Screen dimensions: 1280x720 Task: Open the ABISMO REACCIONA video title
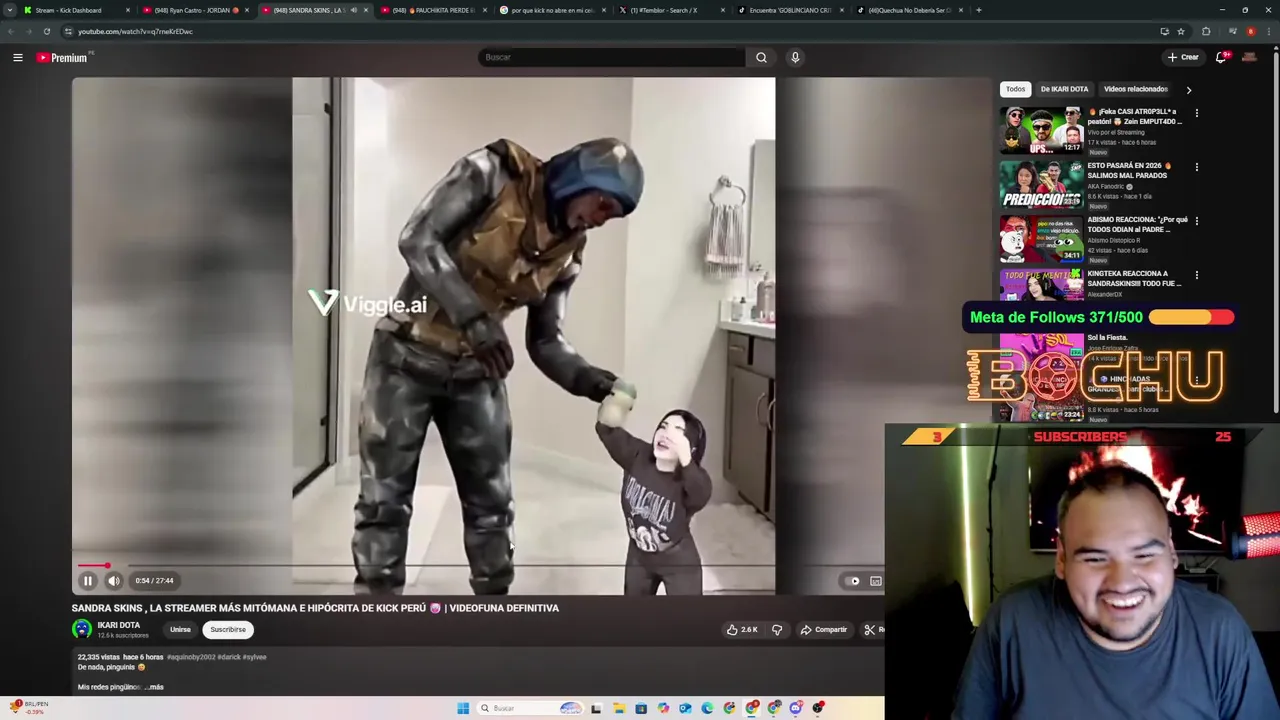pos(1137,225)
